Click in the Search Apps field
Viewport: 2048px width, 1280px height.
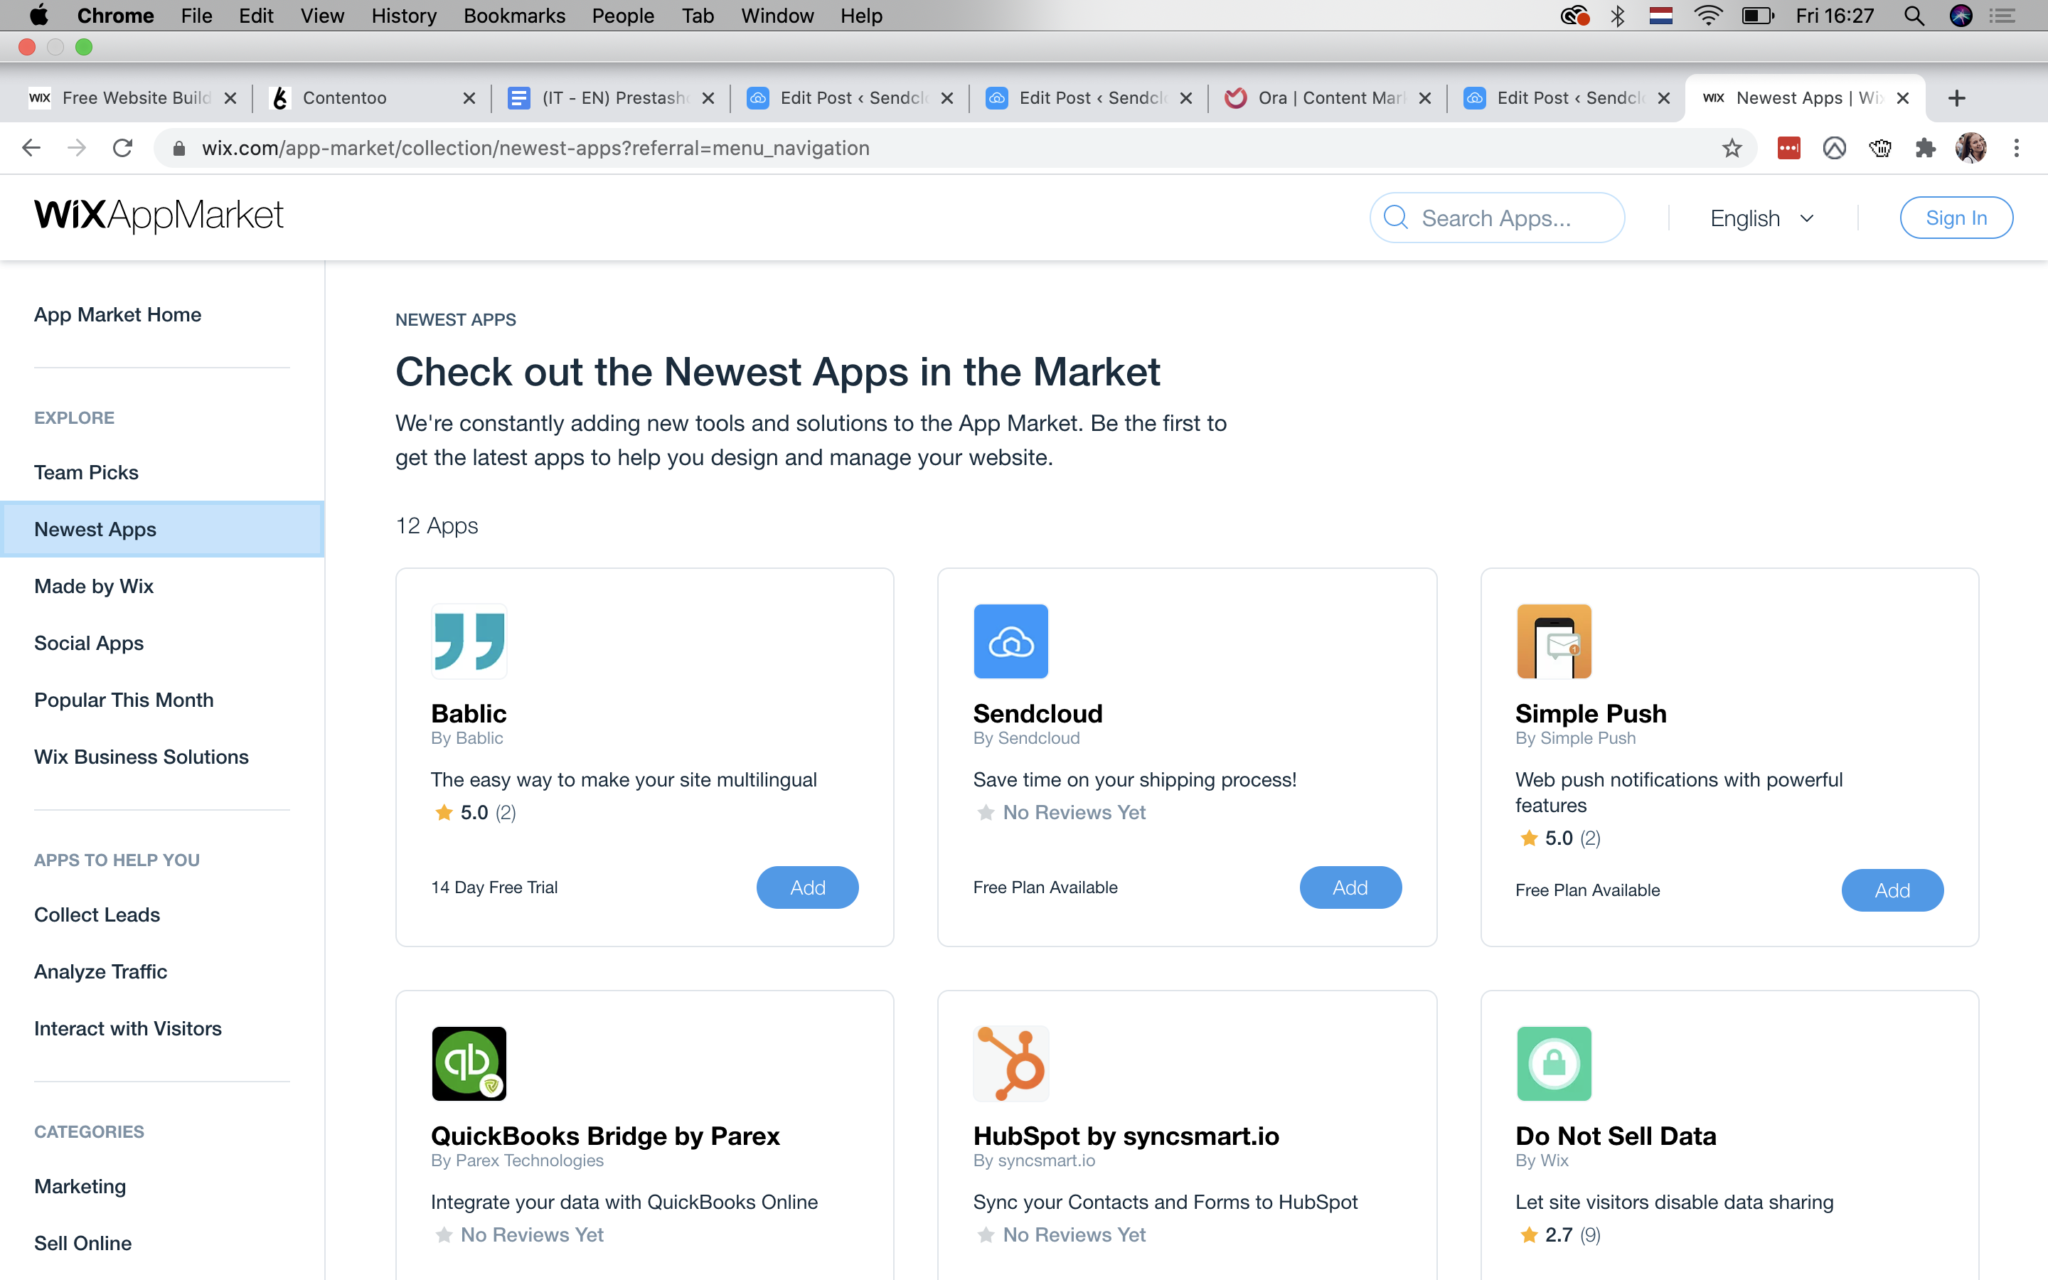(x=1496, y=218)
